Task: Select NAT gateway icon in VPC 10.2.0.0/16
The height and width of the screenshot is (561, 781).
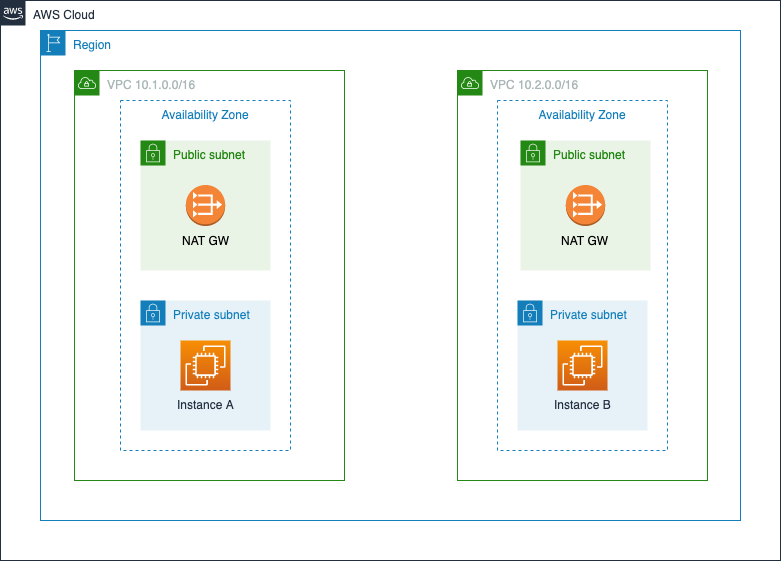Action: [585, 205]
